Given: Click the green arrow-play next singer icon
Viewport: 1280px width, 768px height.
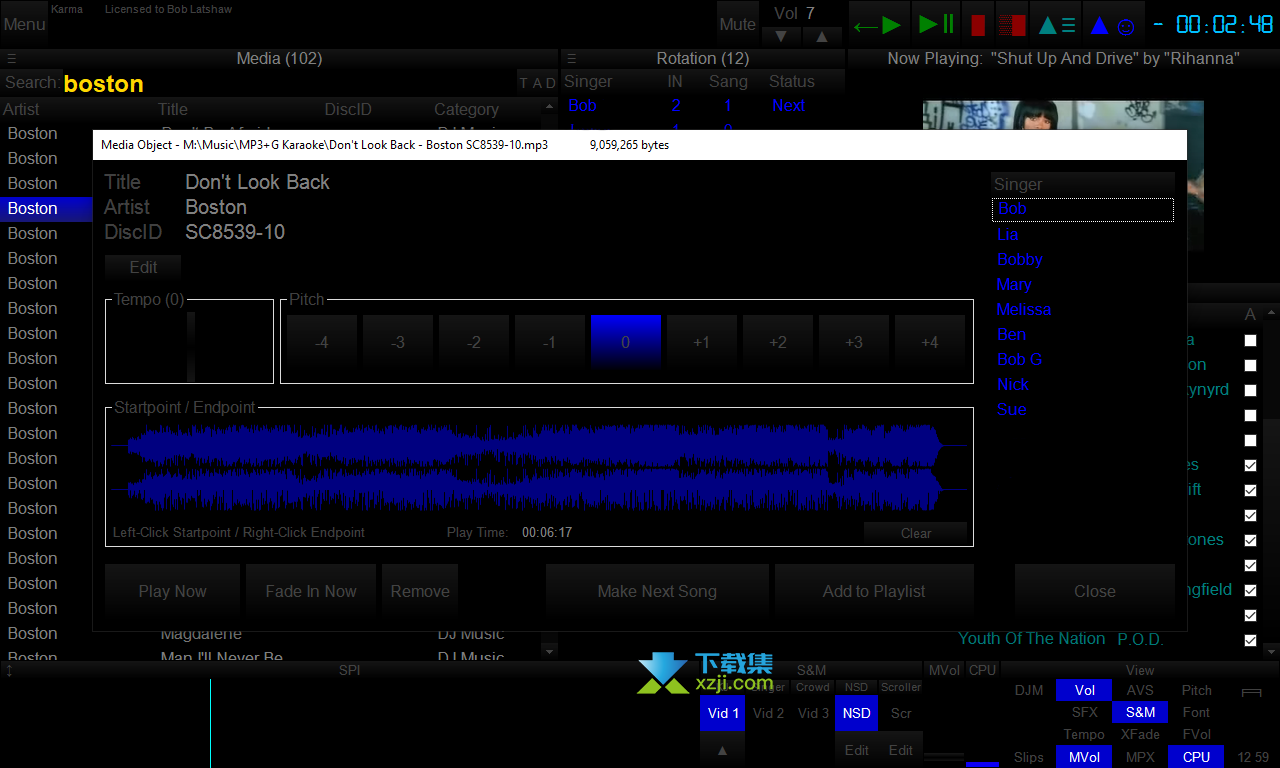Looking at the screenshot, I should click(878, 24).
